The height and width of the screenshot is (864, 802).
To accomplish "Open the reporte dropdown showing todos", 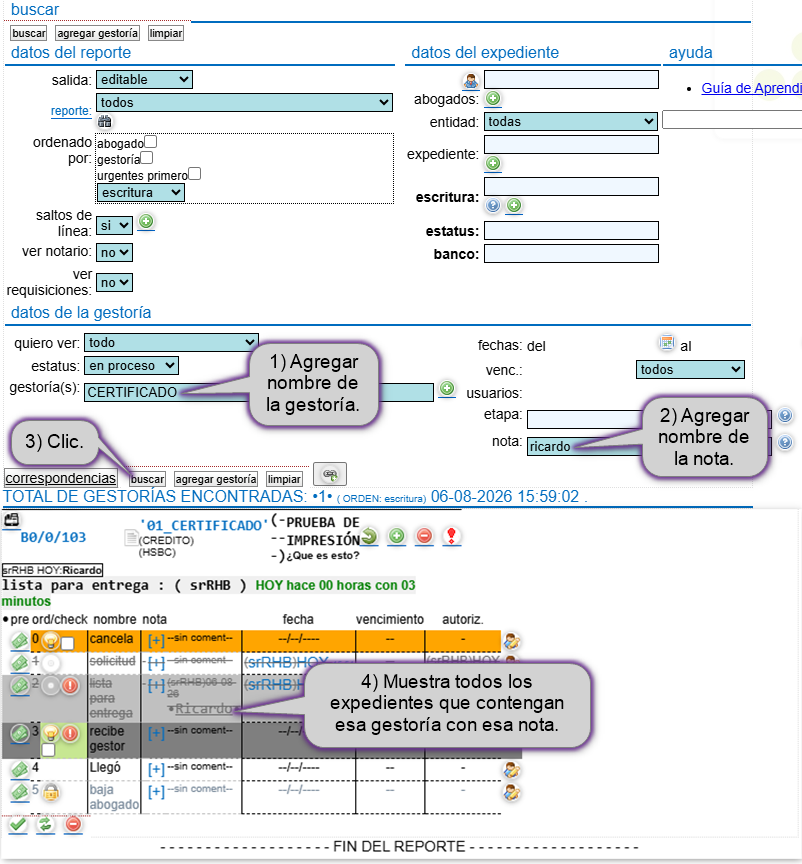I will click(244, 102).
